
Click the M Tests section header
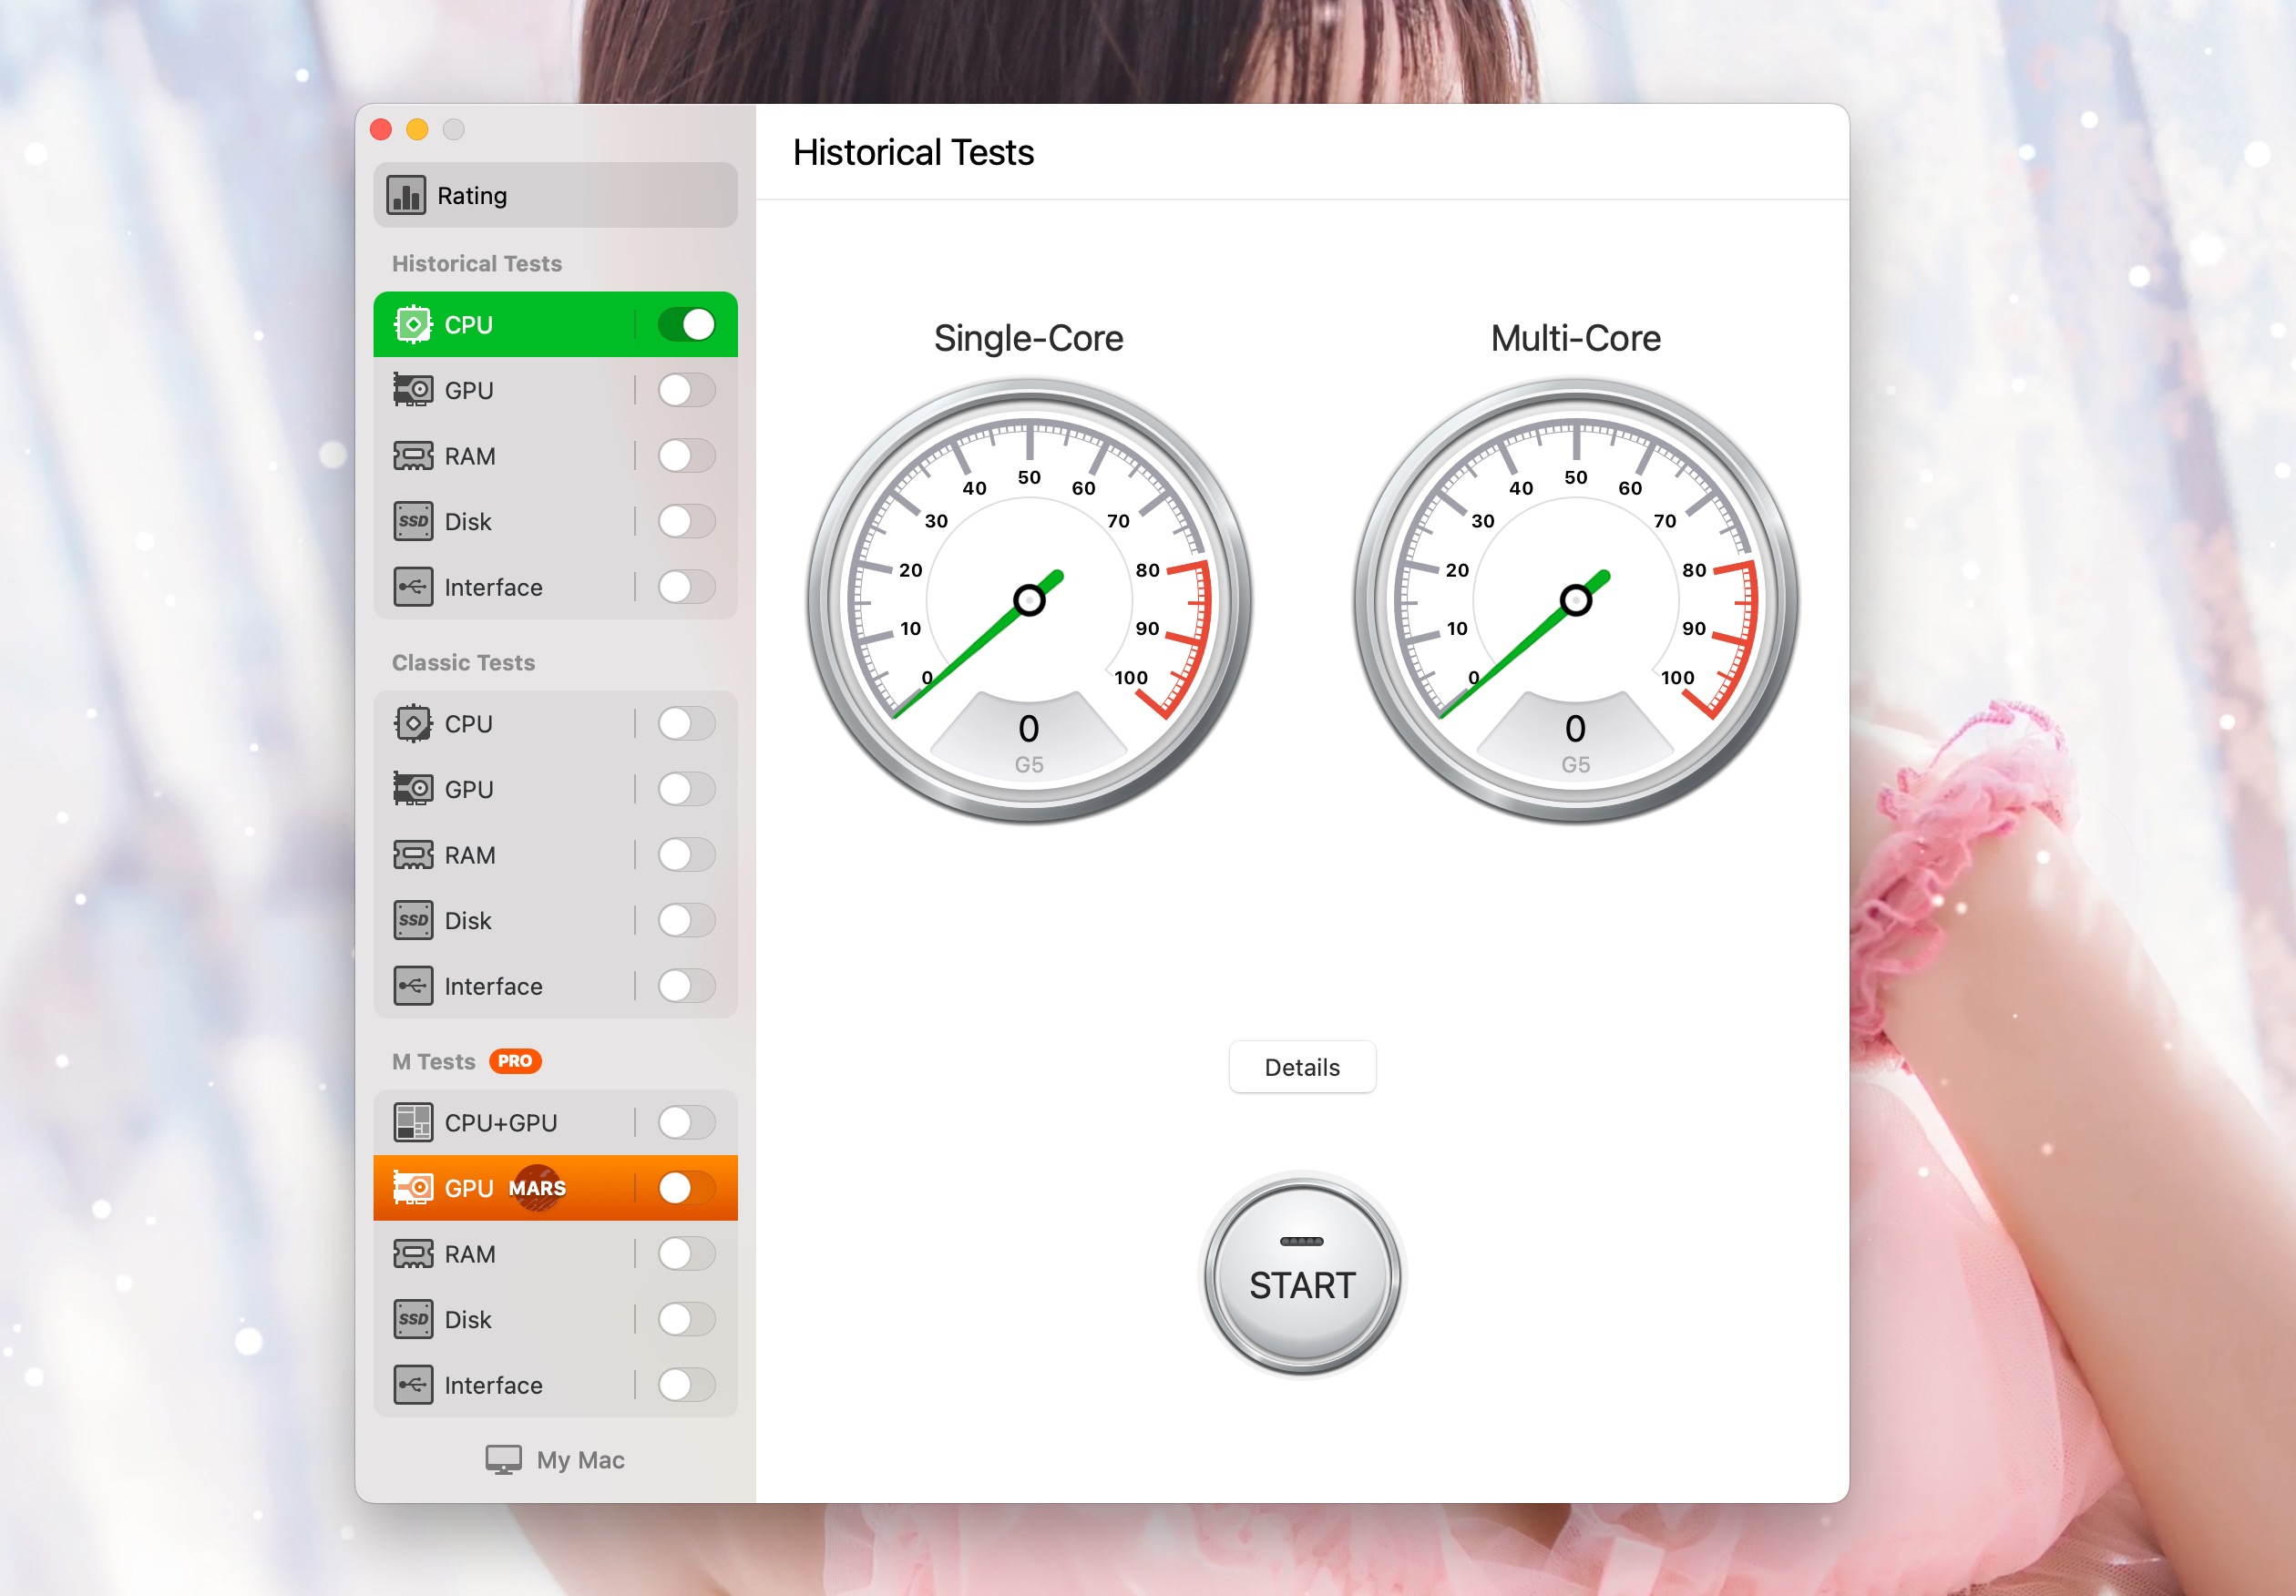433,1061
